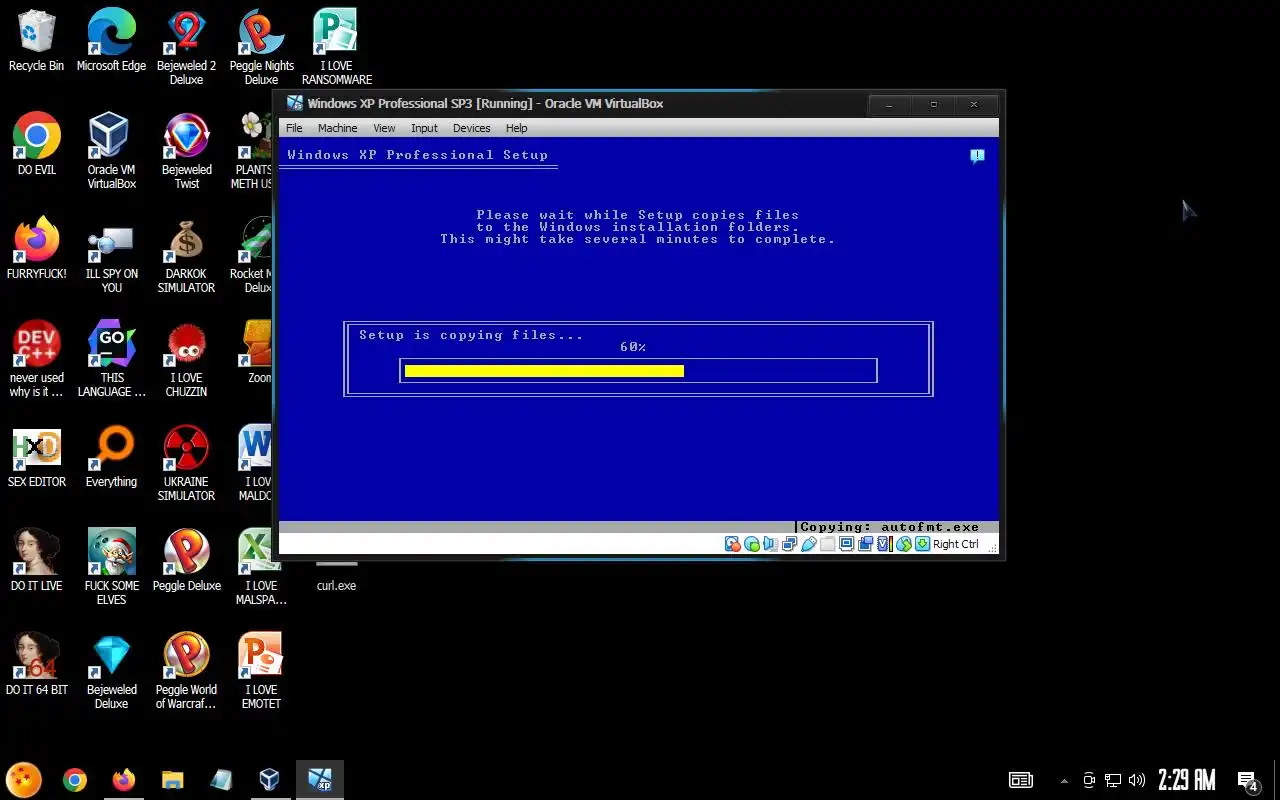
Task: Click the DO IT LIVE desktop shortcut
Action: point(36,561)
